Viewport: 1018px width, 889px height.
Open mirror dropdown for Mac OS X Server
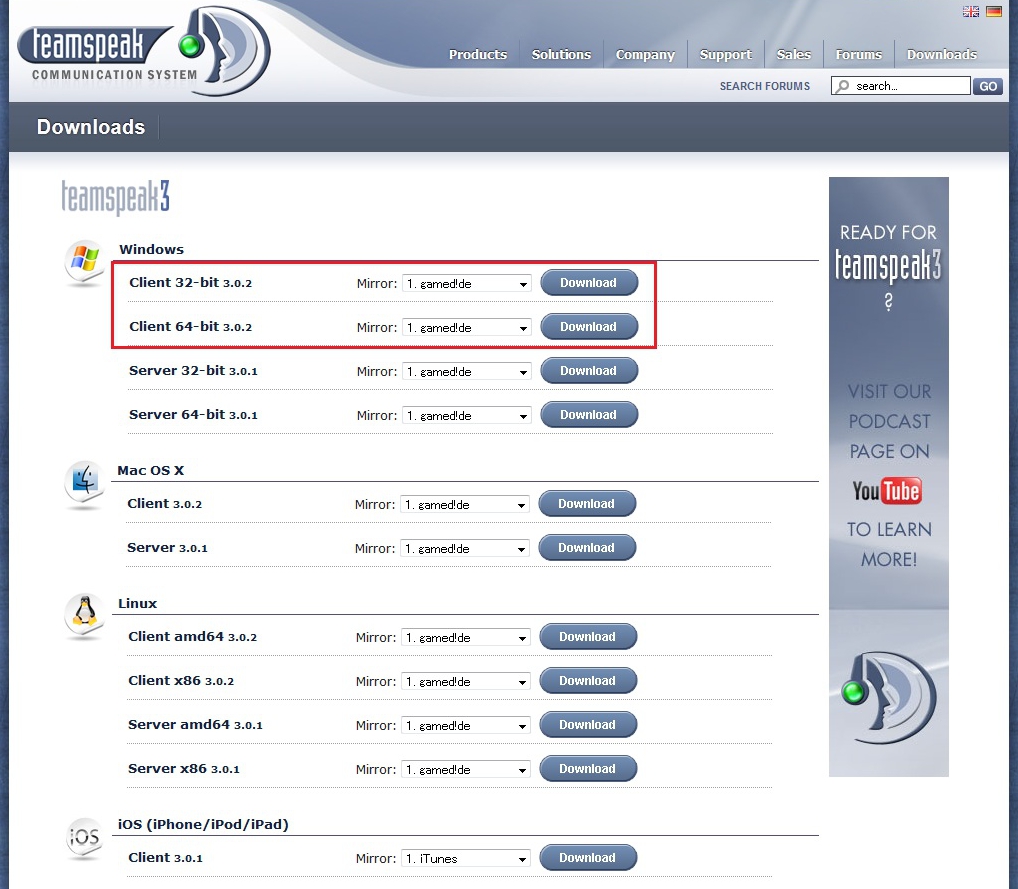(x=465, y=549)
